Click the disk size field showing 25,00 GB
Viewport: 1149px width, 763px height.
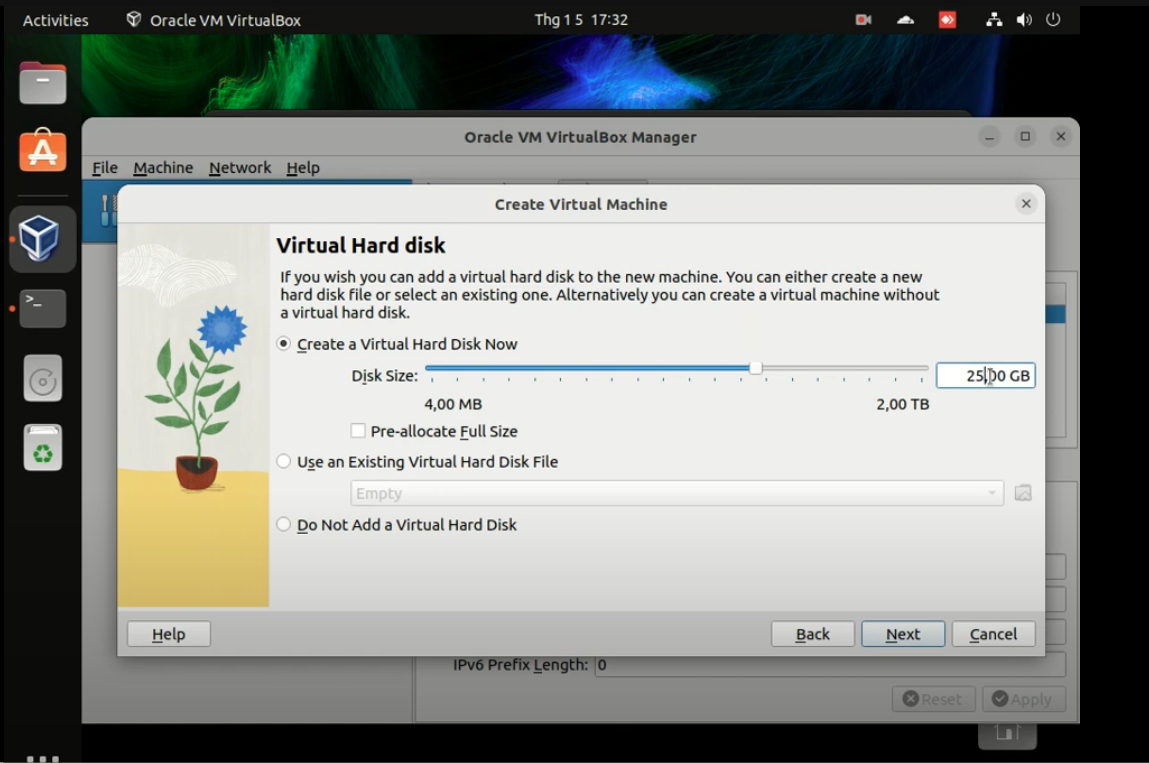[x=985, y=375]
